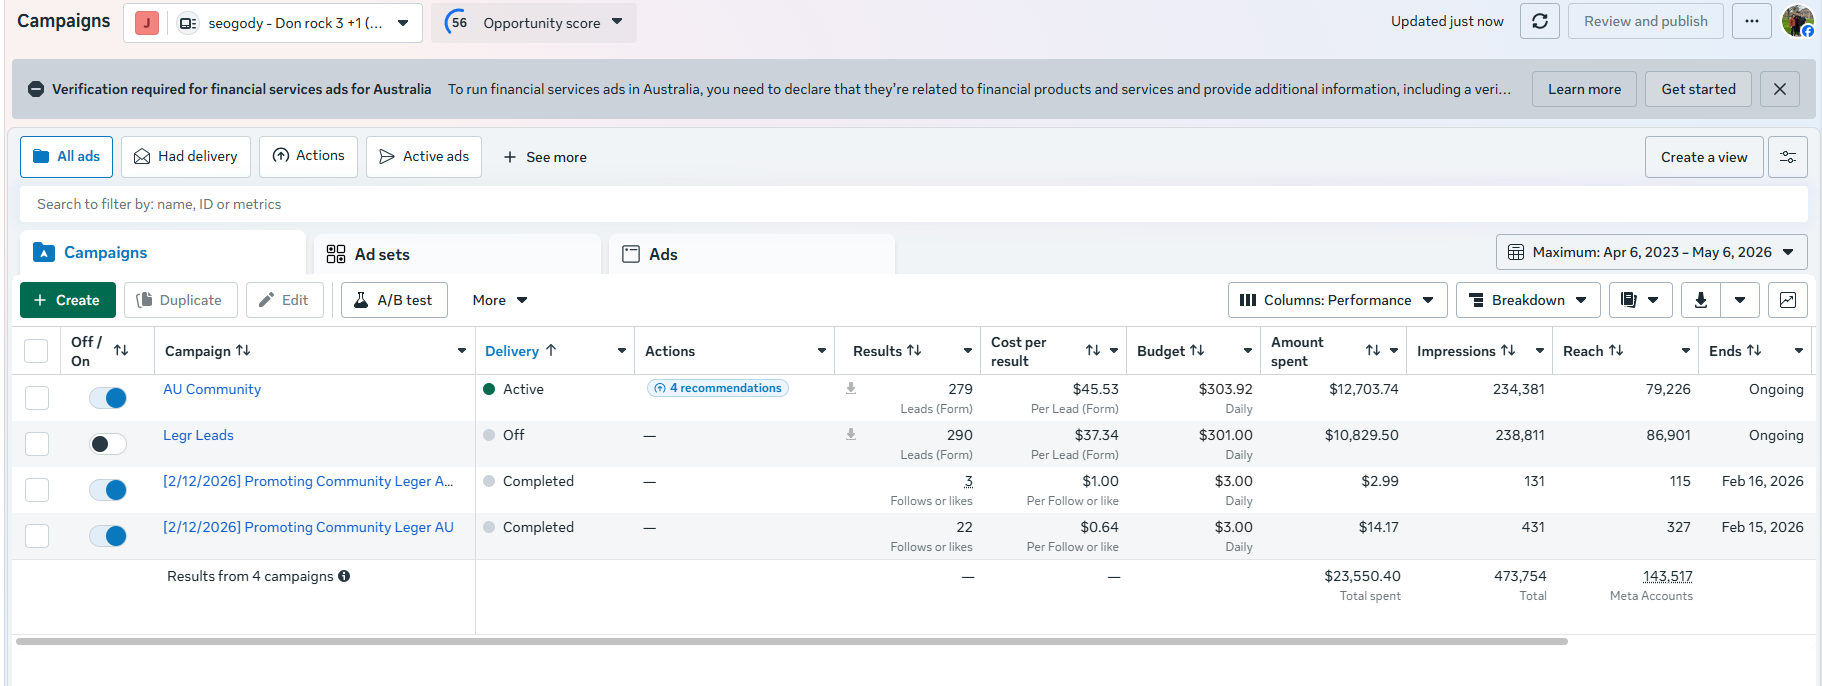
Task: Open the AU Community campaign link
Action: (212, 389)
